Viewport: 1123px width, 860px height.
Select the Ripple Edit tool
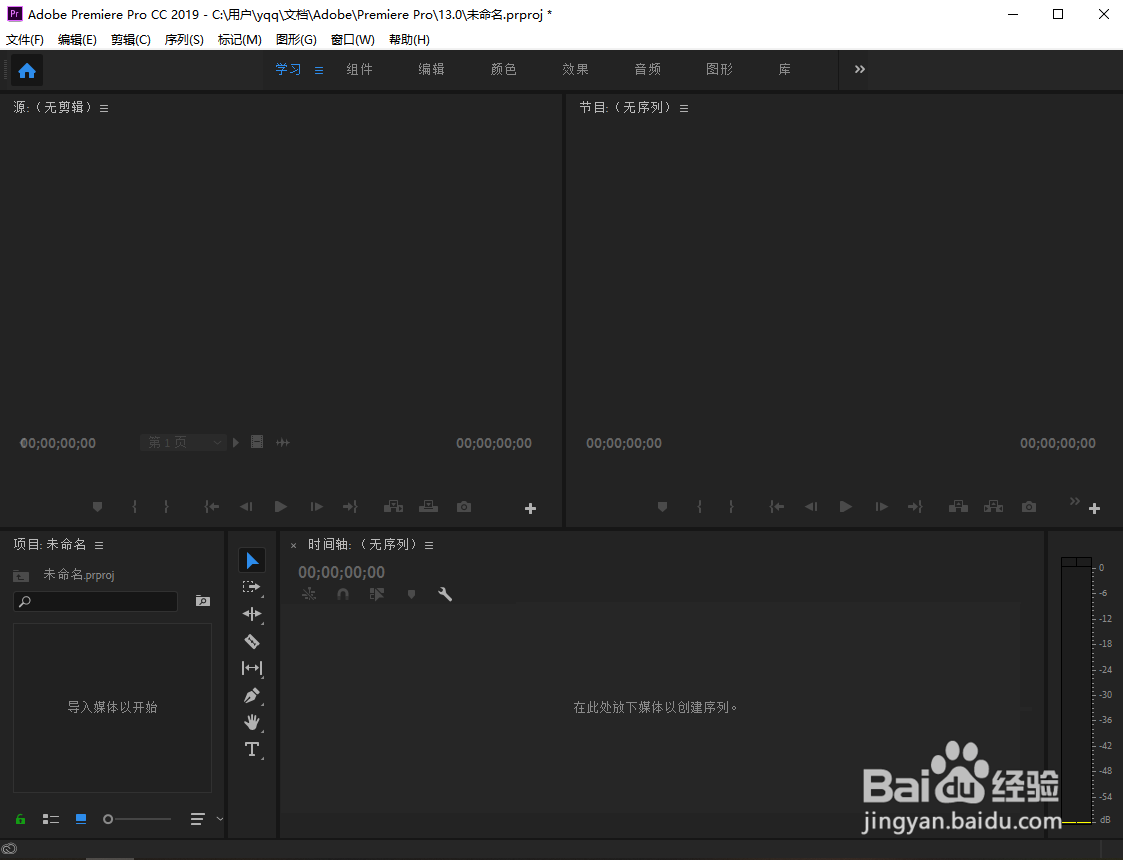point(251,614)
